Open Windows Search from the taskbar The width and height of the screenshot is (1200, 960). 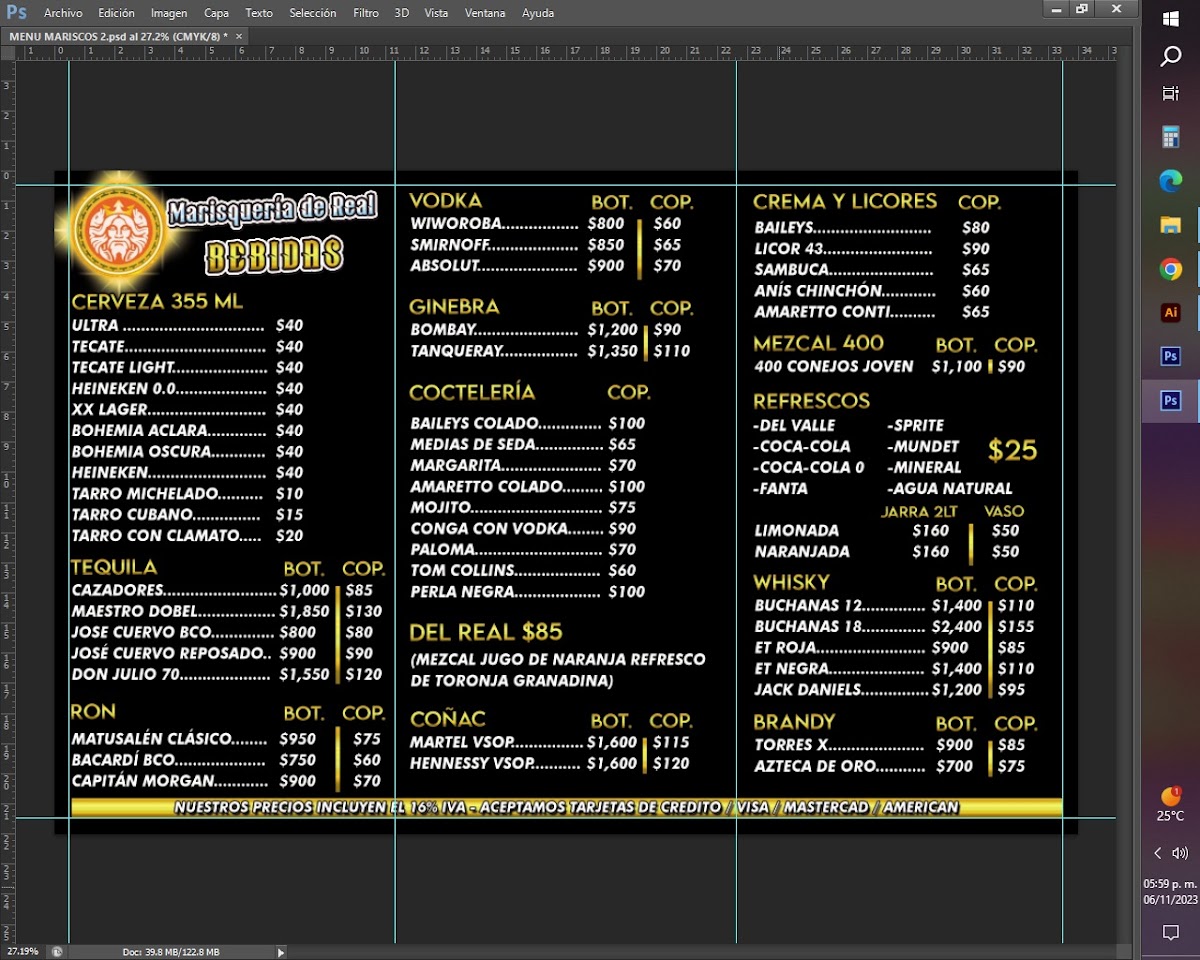pos(1171,56)
